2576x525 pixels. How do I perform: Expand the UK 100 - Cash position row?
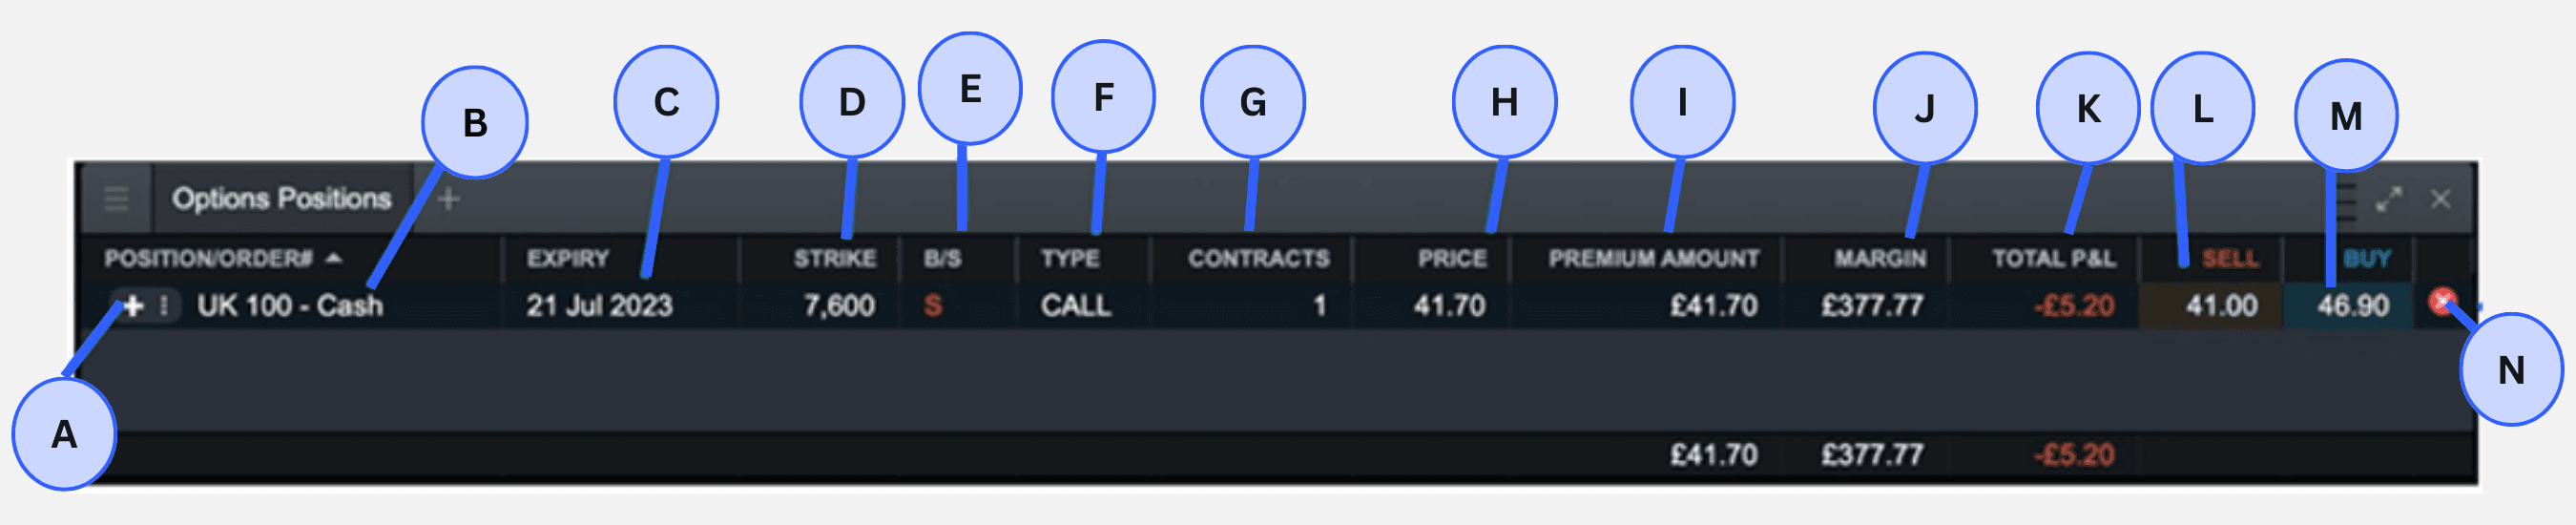tap(133, 306)
